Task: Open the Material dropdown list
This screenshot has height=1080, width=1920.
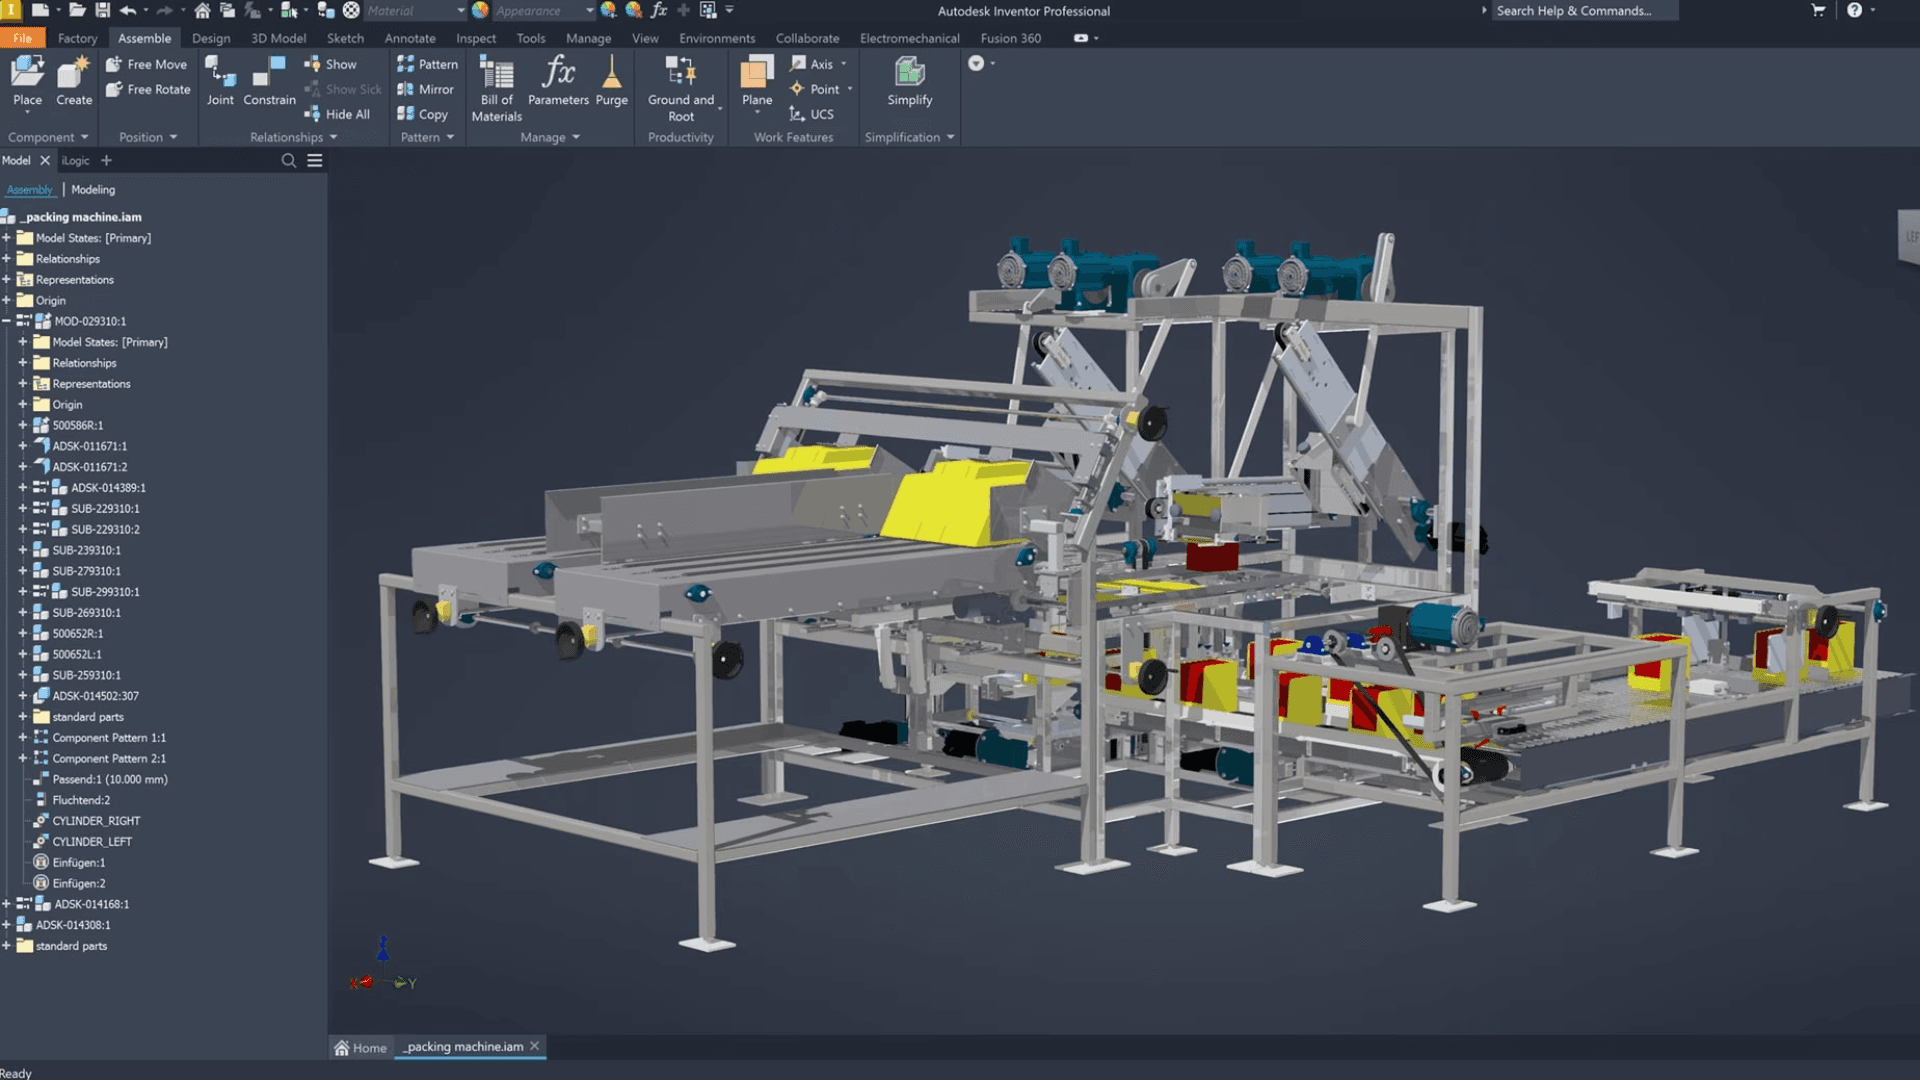Action: point(459,11)
